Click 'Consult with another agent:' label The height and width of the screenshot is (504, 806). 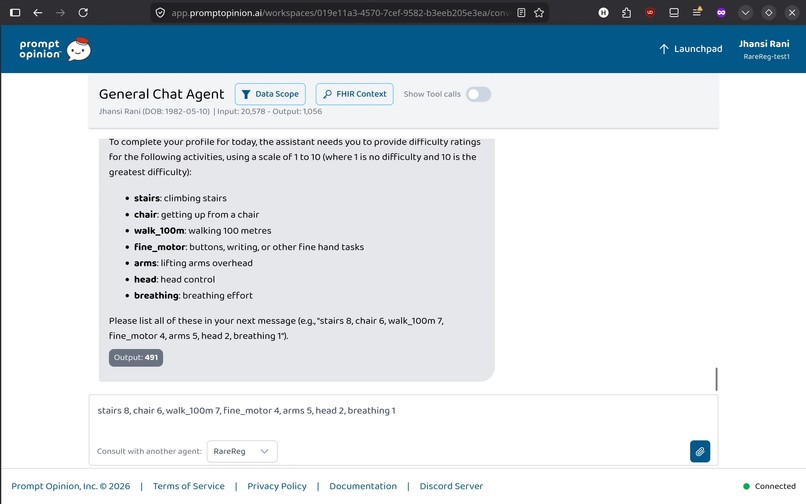[x=149, y=451]
